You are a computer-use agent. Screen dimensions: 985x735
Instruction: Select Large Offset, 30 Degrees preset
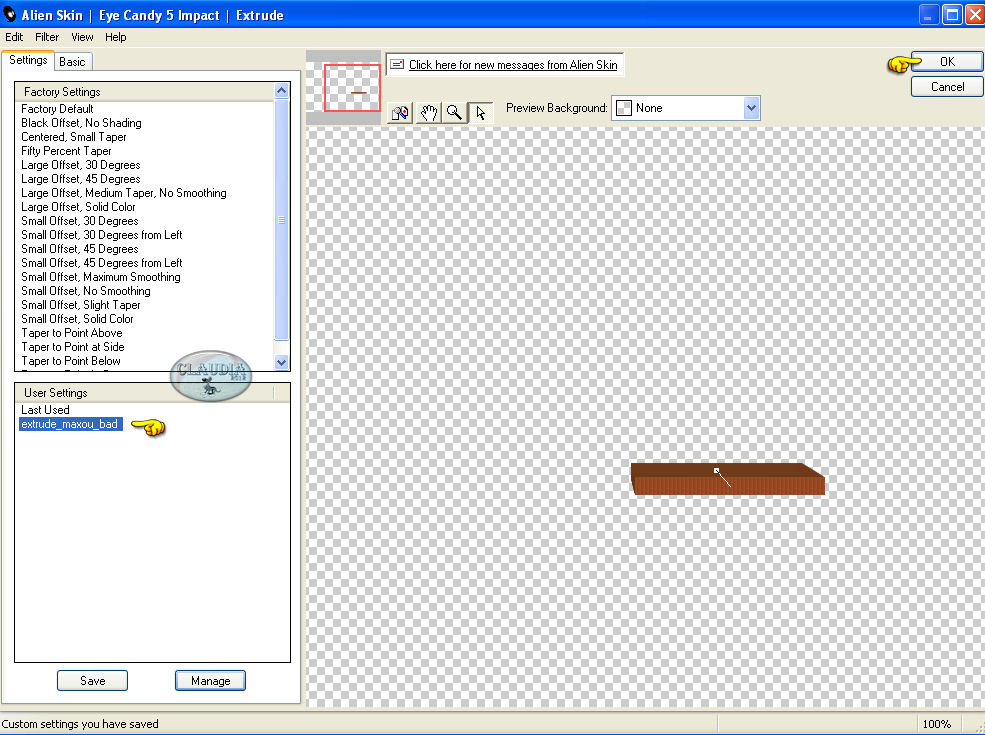pyautogui.click(x=80, y=165)
